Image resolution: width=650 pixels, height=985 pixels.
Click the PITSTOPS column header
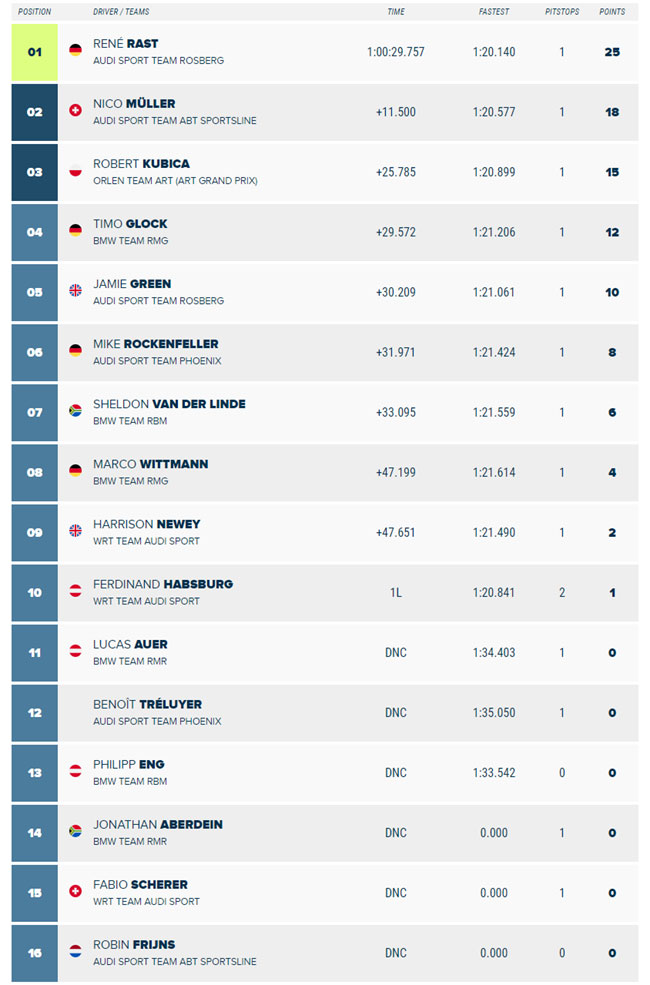[562, 11]
